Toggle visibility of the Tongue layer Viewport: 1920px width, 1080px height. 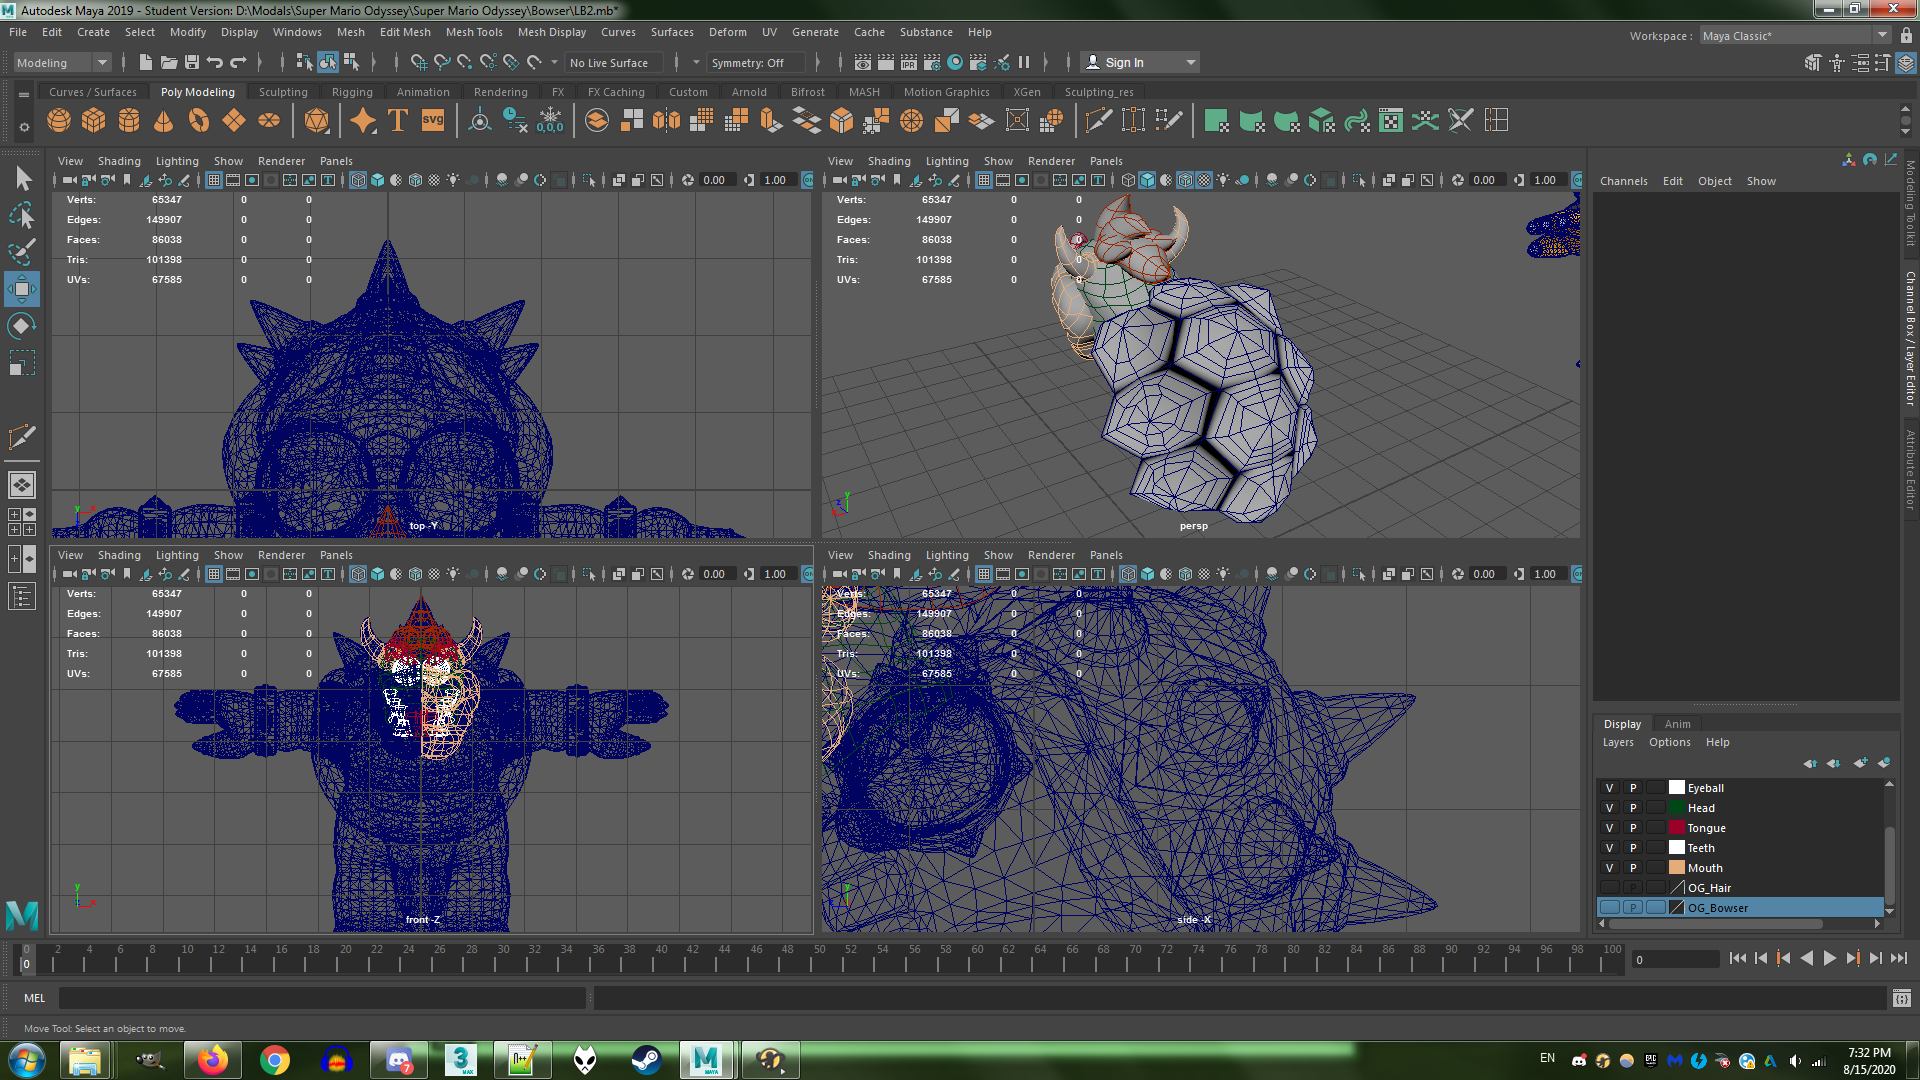(1609, 828)
